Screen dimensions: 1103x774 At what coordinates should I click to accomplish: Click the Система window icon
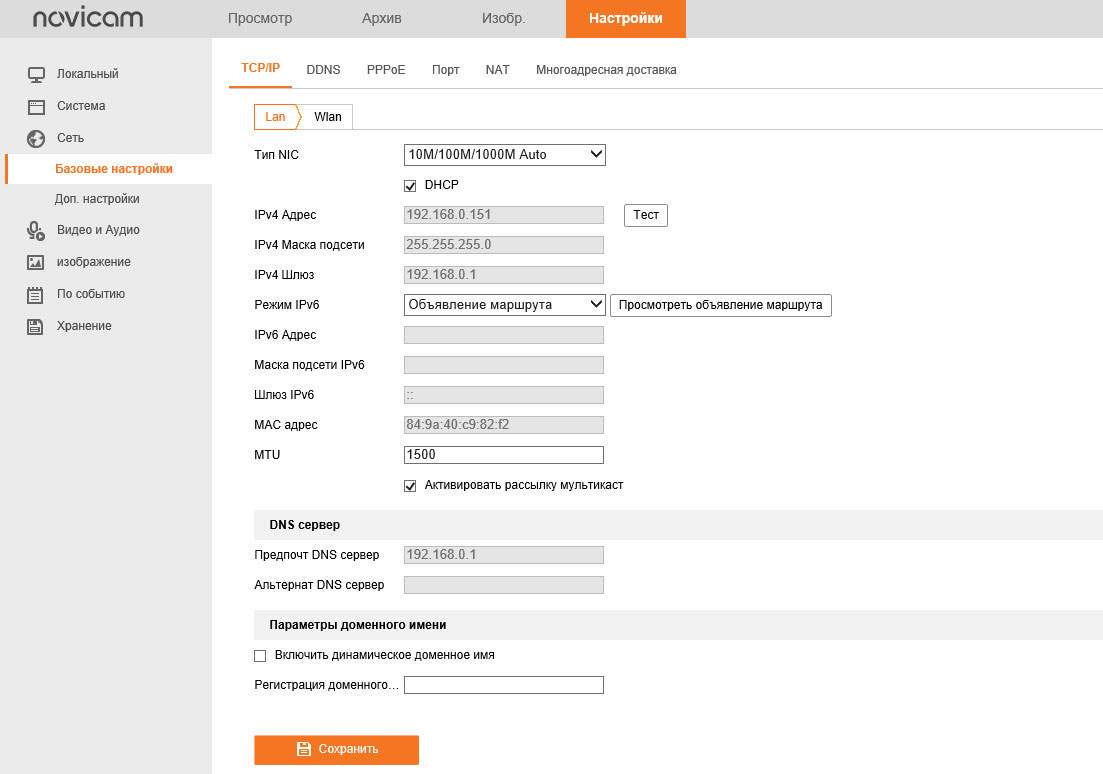click(x=36, y=106)
